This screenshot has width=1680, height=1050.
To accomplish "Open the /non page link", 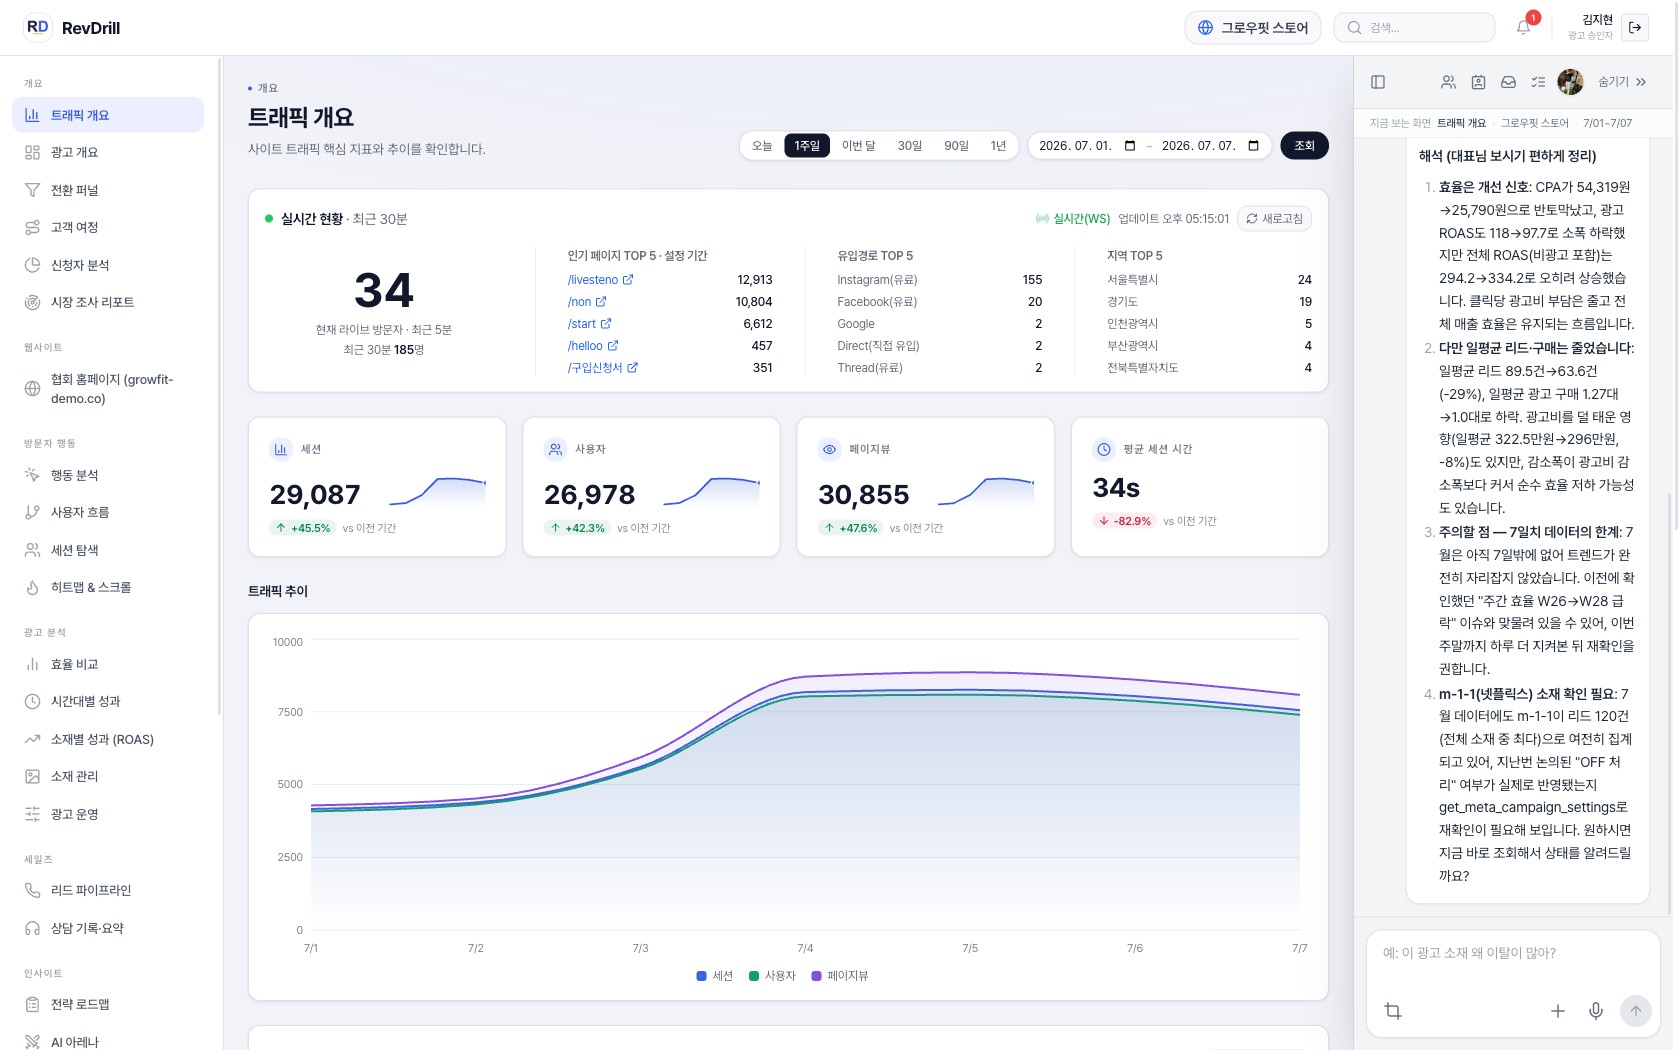I will (587, 302).
